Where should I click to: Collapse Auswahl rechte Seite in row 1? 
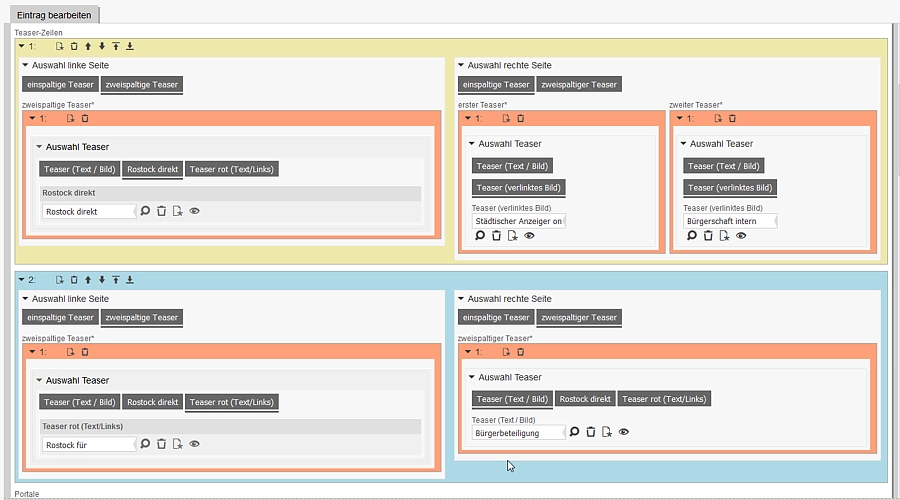pos(461,65)
